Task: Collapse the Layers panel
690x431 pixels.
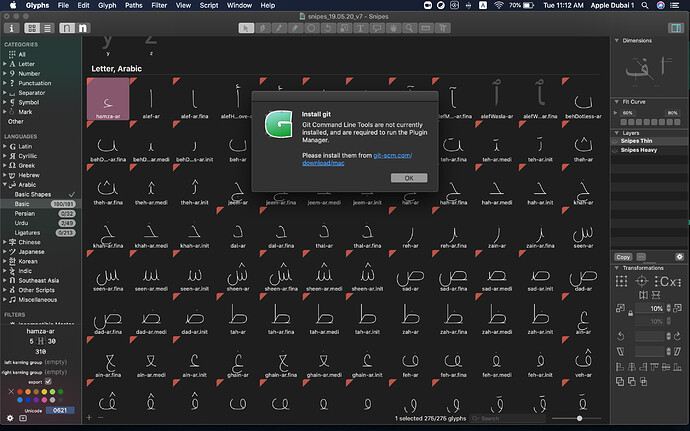Action: point(617,133)
